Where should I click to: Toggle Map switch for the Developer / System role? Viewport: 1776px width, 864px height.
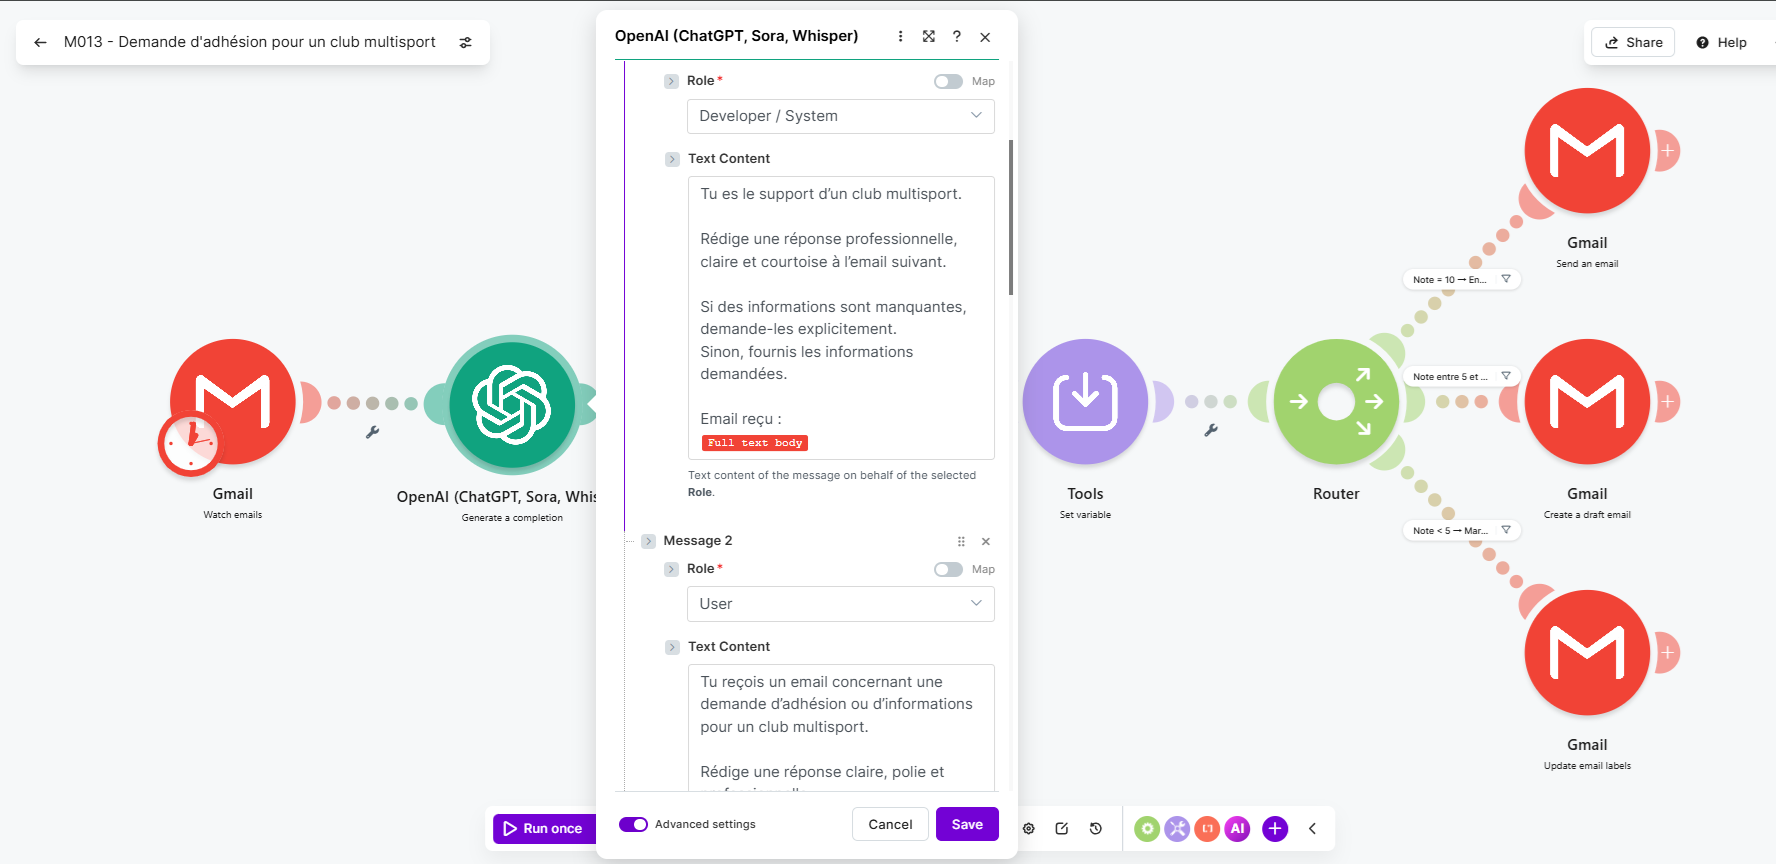[x=948, y=81]
